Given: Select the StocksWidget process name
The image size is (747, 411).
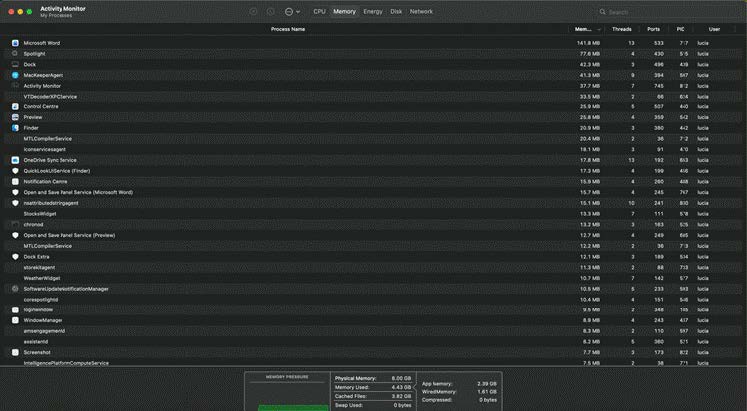Looking at the screenshot, I should pyautogui.click(x=40, y=214).
